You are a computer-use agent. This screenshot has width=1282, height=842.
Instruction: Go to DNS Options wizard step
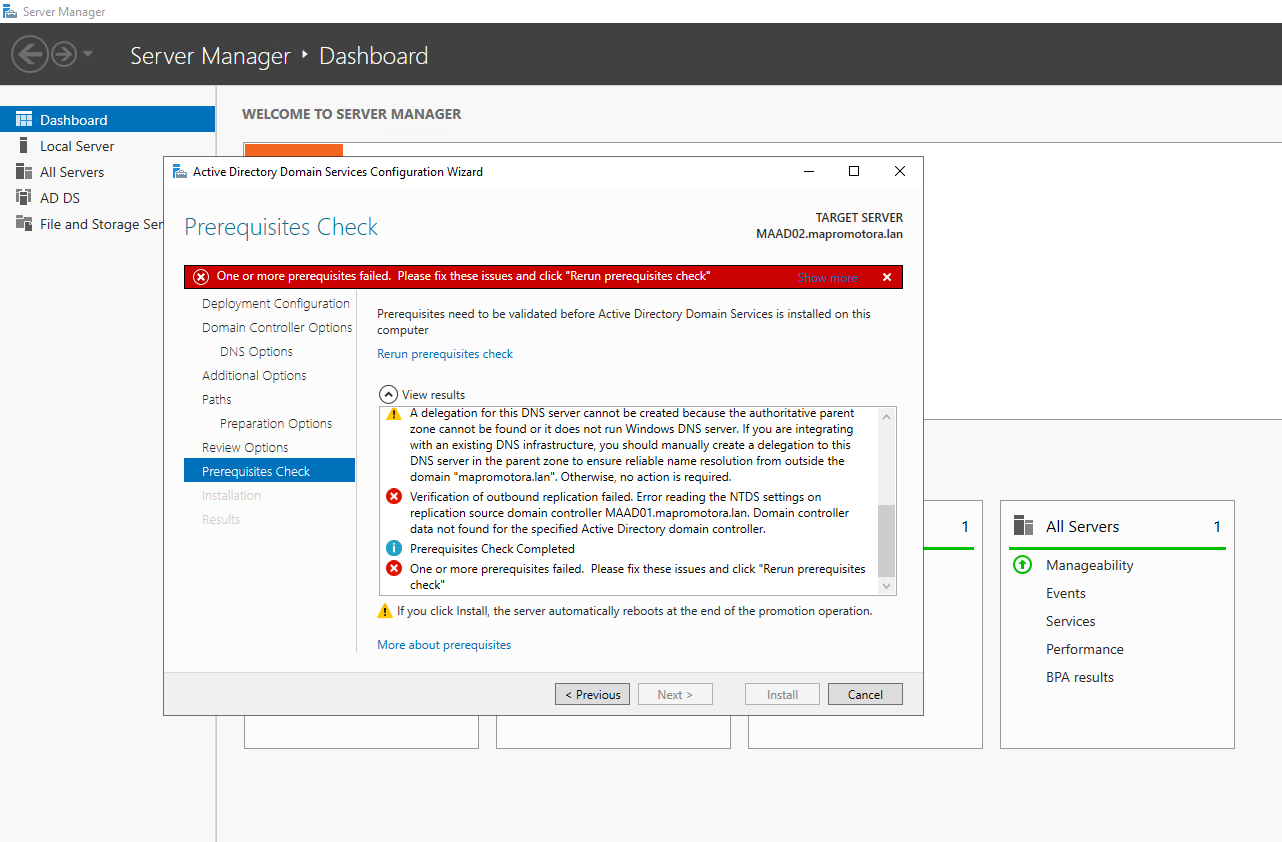pos(256,352)
